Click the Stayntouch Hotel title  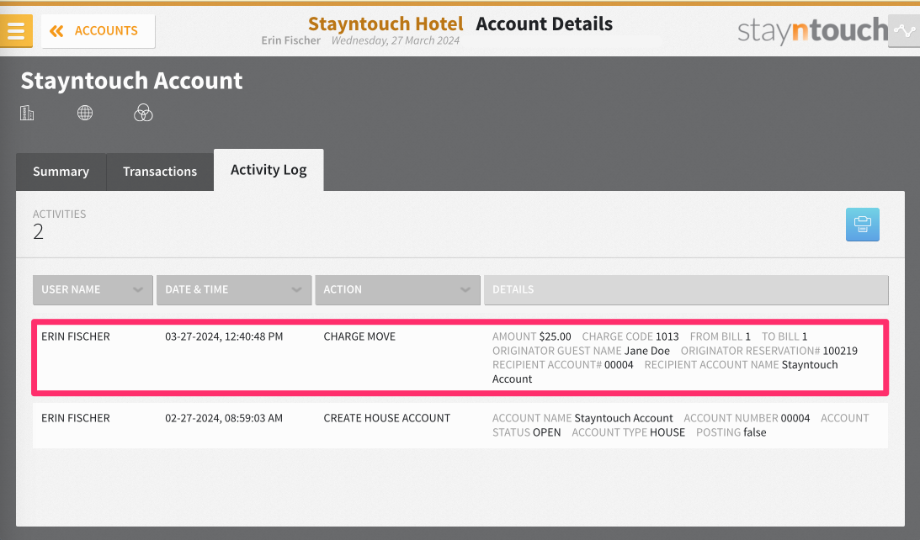[x=385, y=23]
